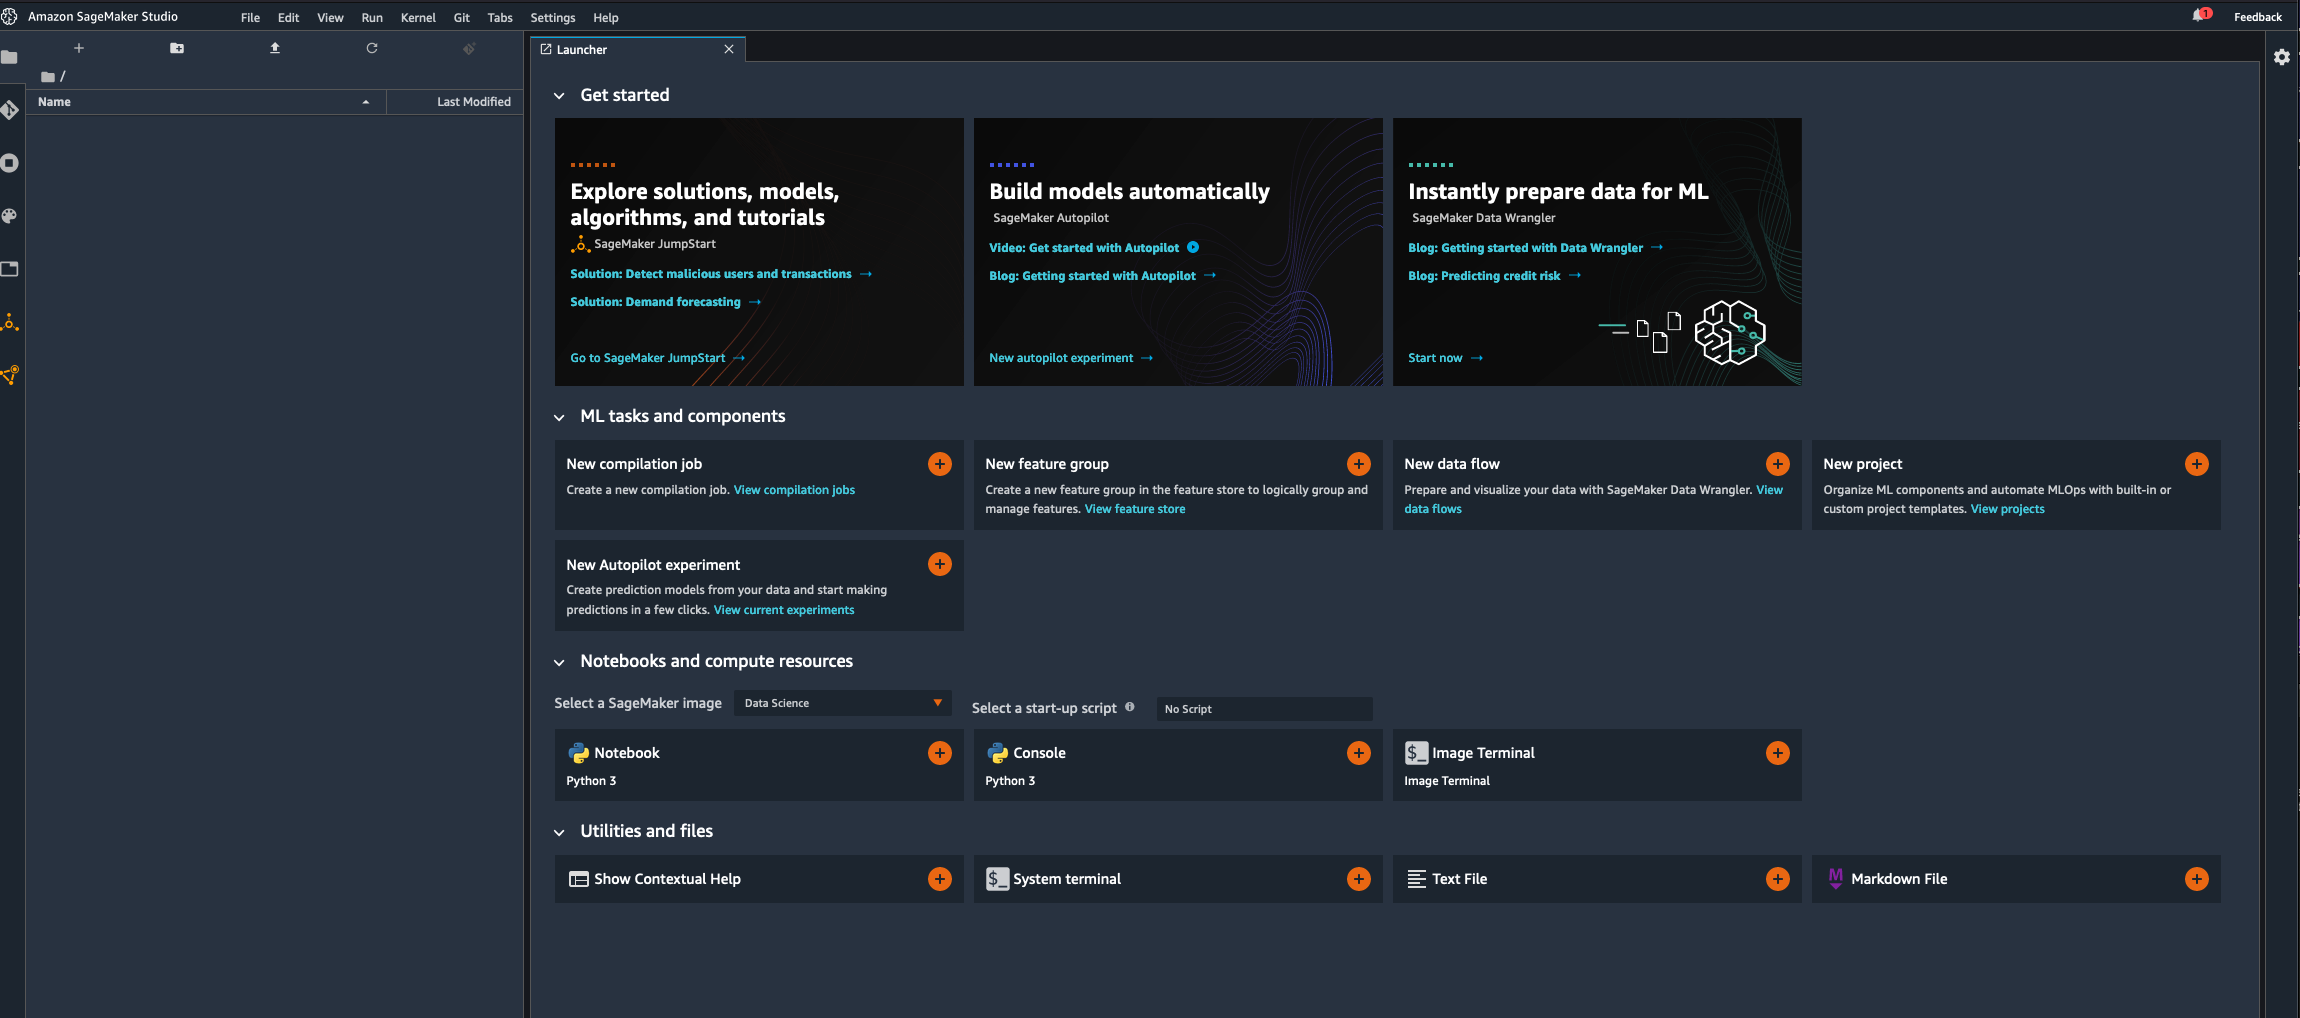Screen dimensions: 2300x1018
Task: Open the palette commands sidebar icon
Action: (x=9, y=216)
